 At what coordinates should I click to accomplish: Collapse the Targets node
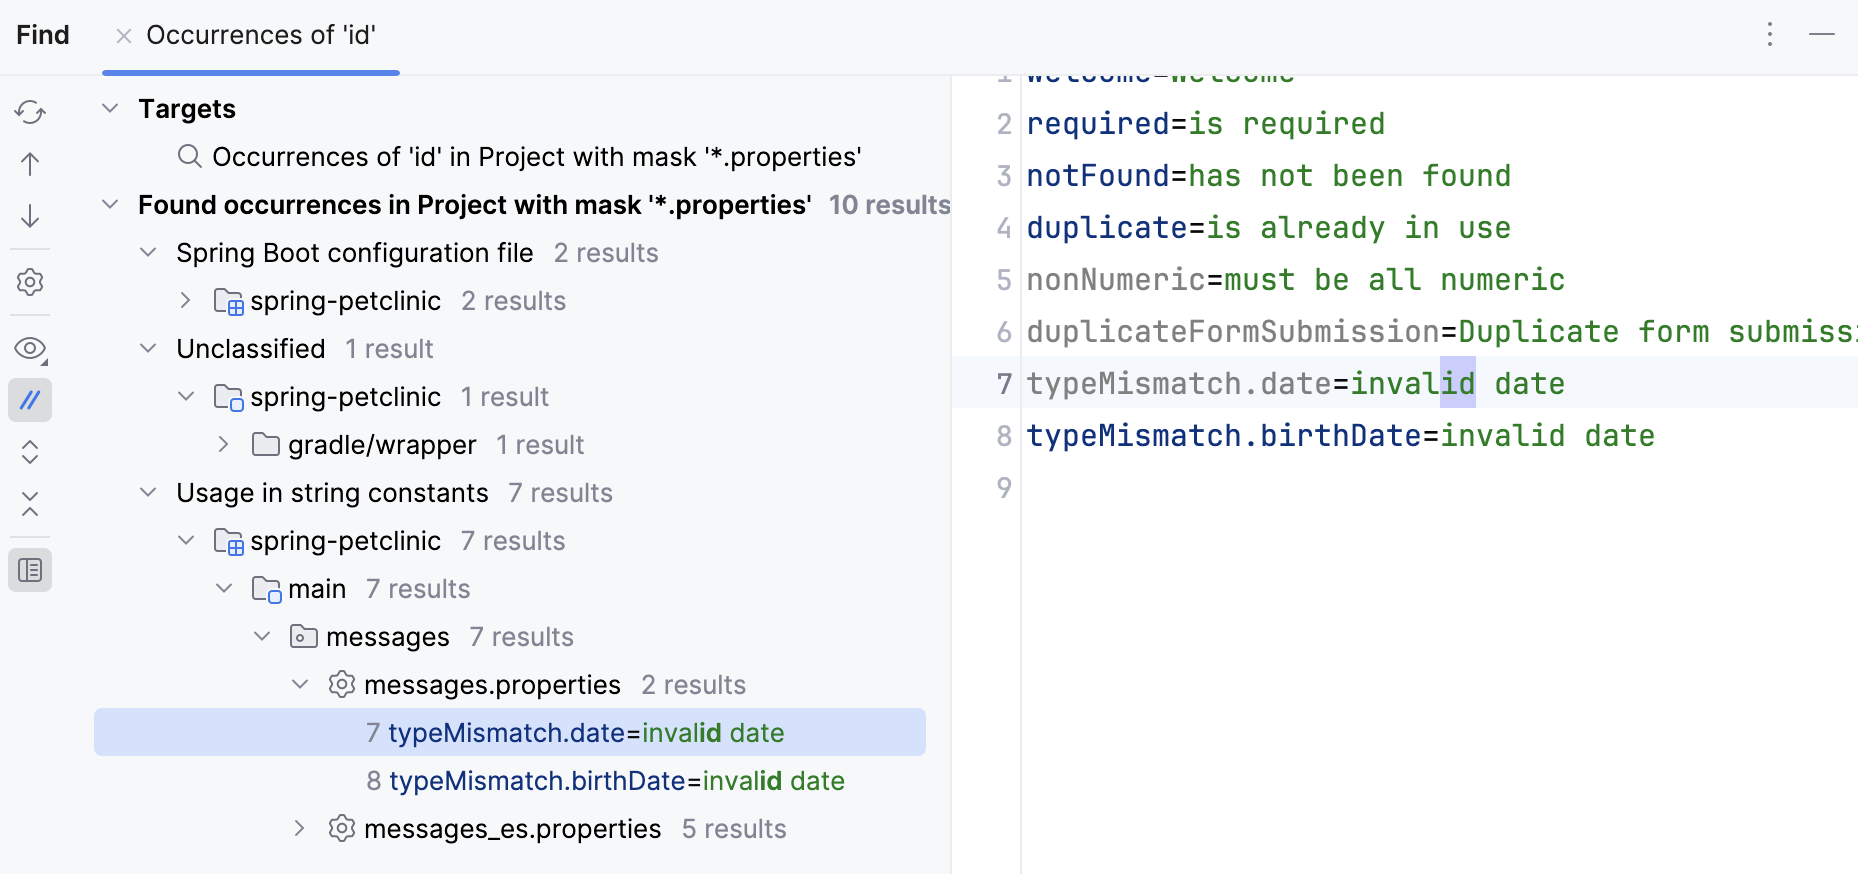pos(110,108)
